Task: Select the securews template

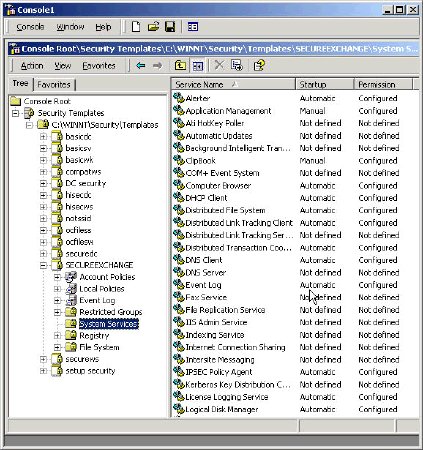Action: pos(82,359)
